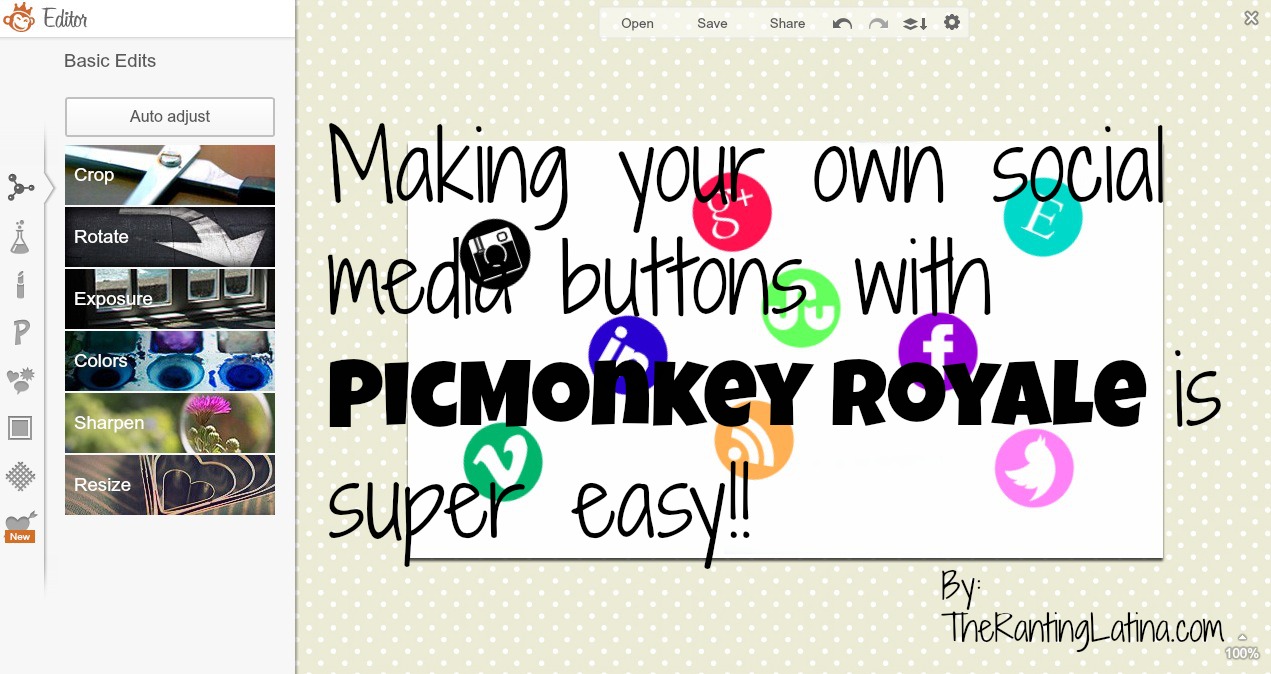Click the Auto adjust button
The image size is (1271, 674).
[170, 116]
